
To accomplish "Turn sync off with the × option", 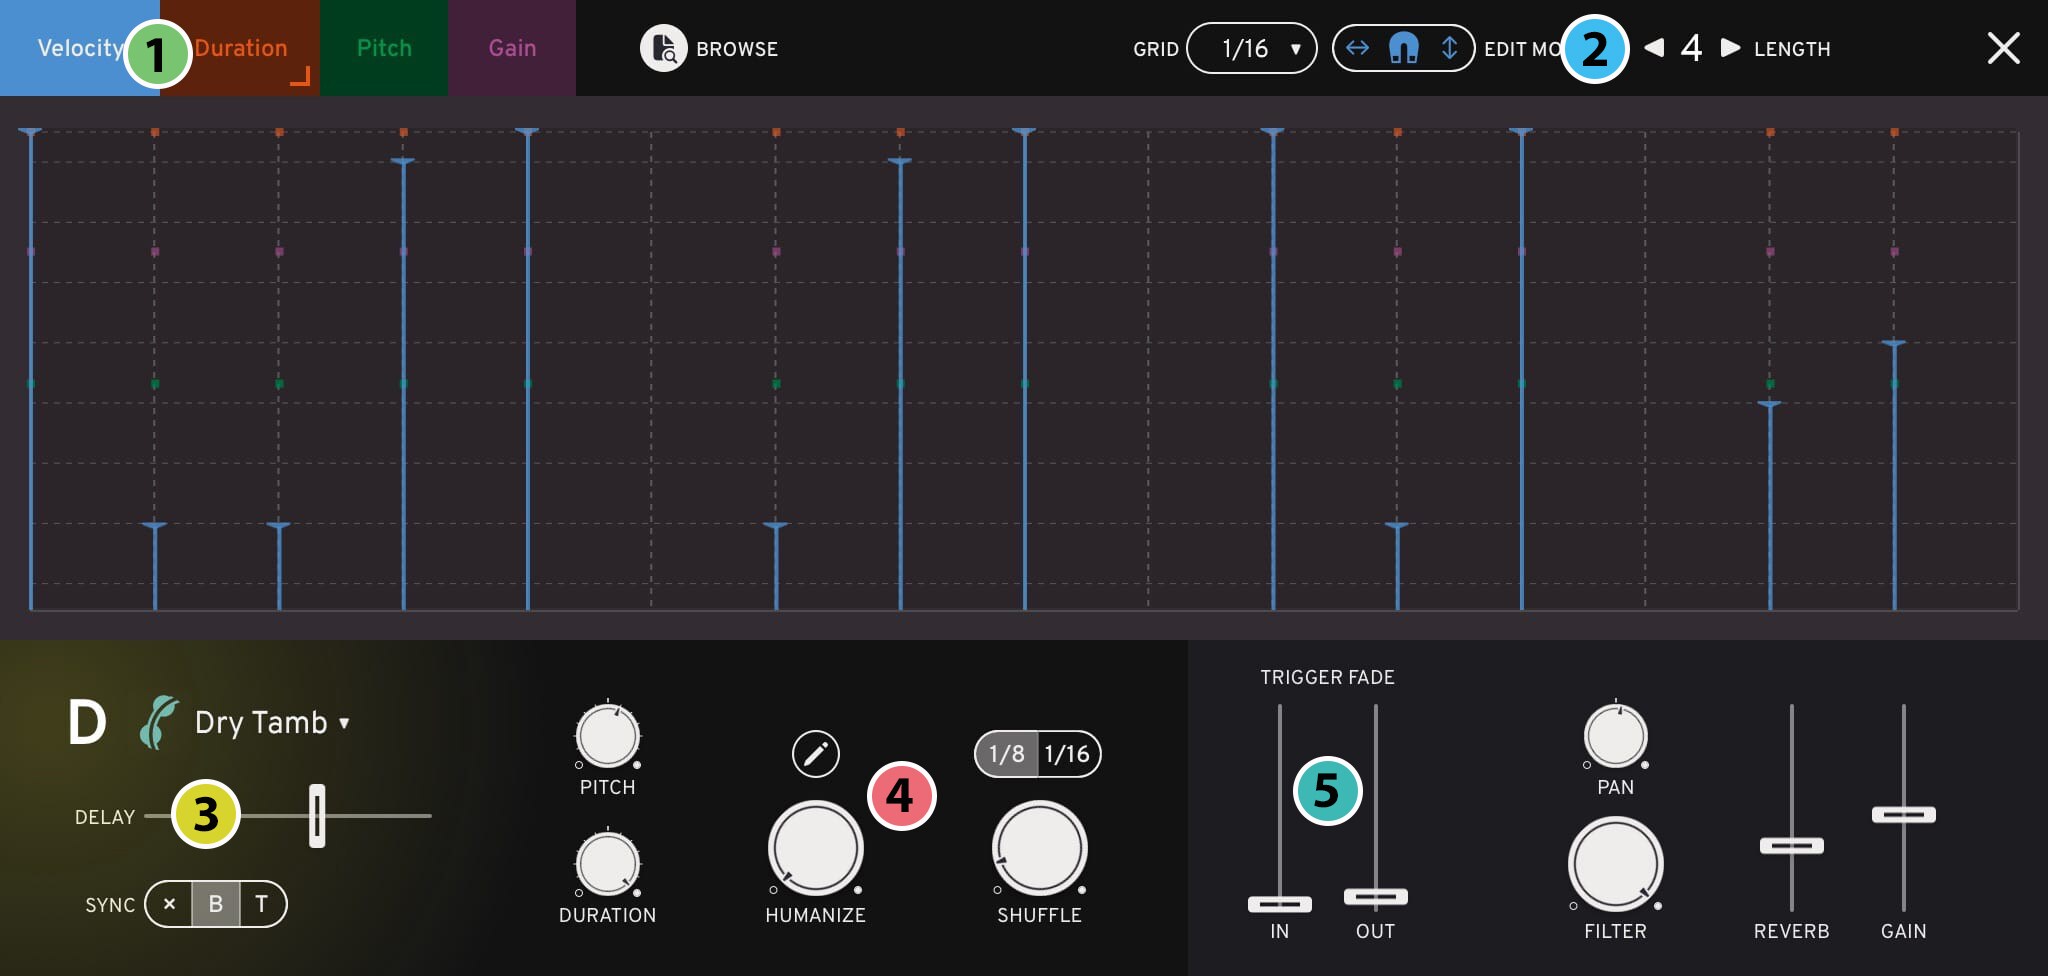I will point(169,904).
